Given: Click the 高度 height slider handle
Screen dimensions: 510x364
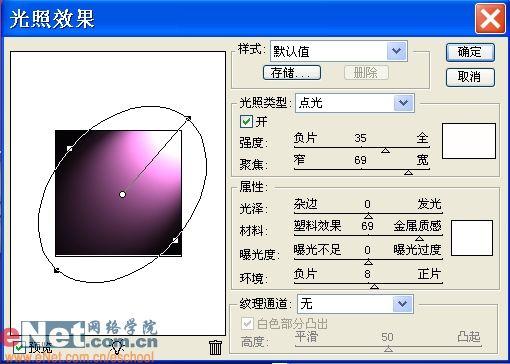Looking at the screenshot, I should pyautogui.click(x=388, y=349).
